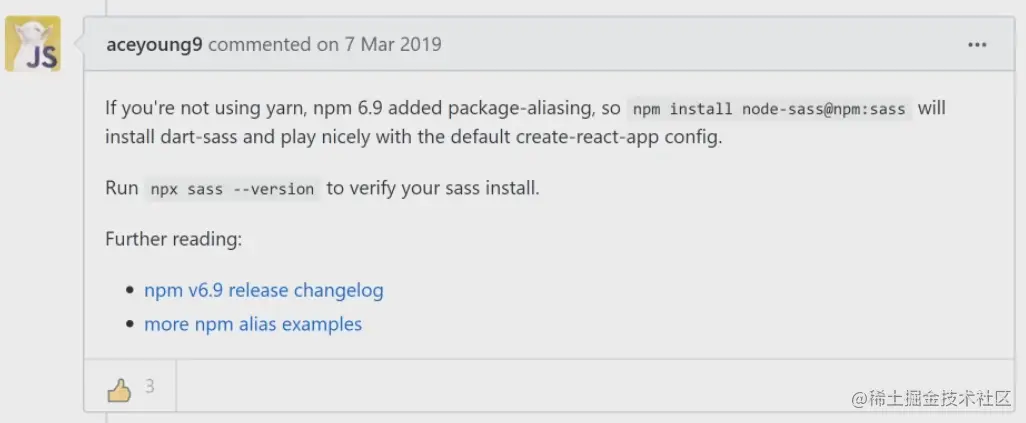This screenshot has height=423, width=1026.
Task: Click the word 'commented' in the header
Action: click(259, 44)
